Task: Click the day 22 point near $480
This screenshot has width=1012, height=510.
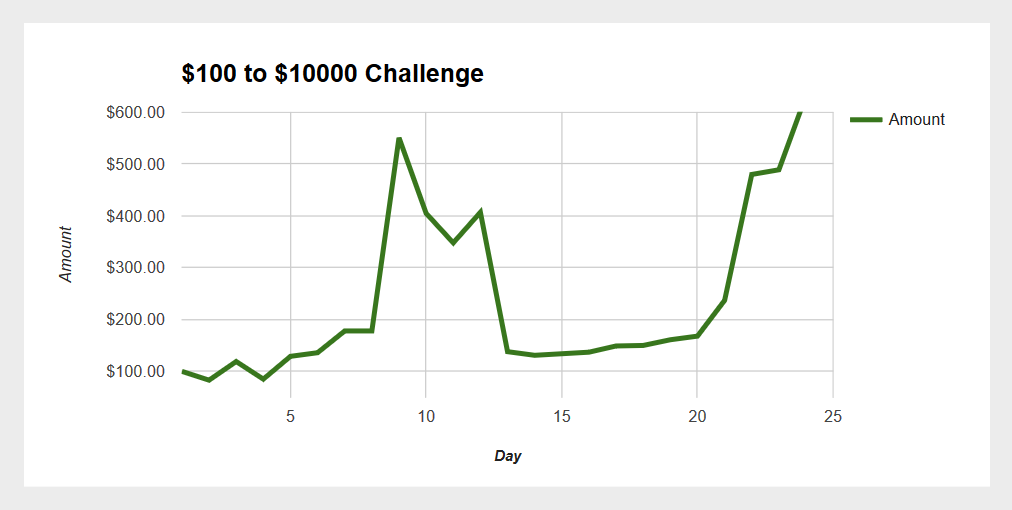Action: tap(751, 174)
